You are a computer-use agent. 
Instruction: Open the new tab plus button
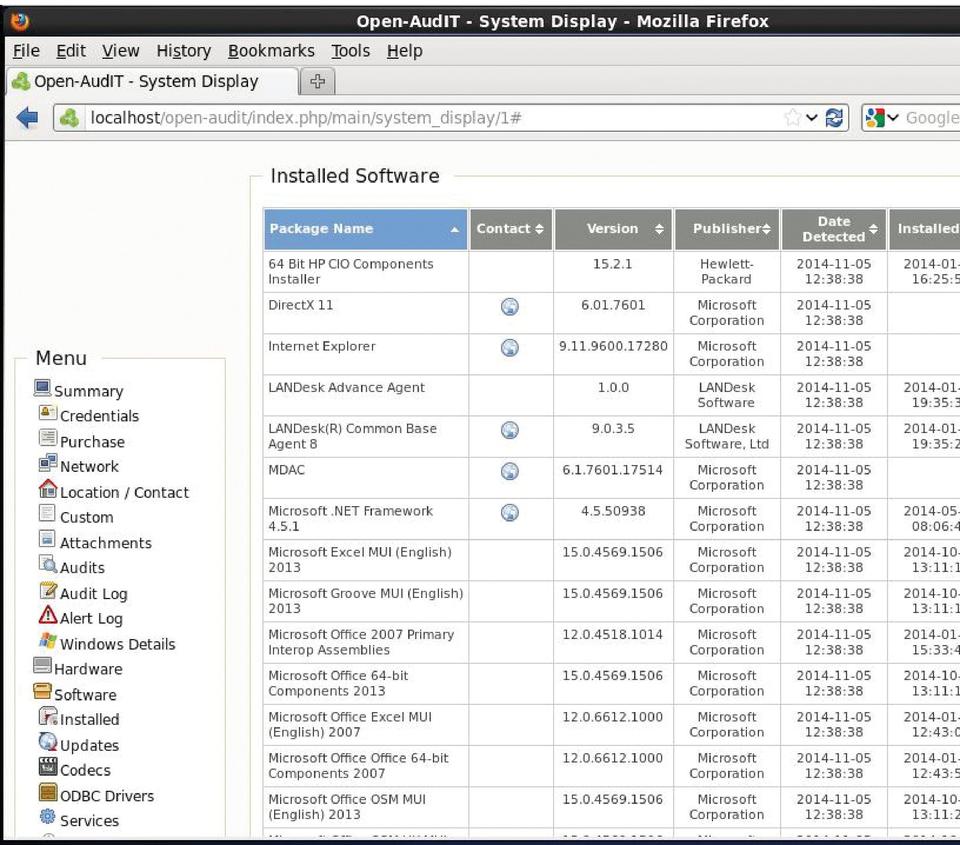click(x=318, y=82)
